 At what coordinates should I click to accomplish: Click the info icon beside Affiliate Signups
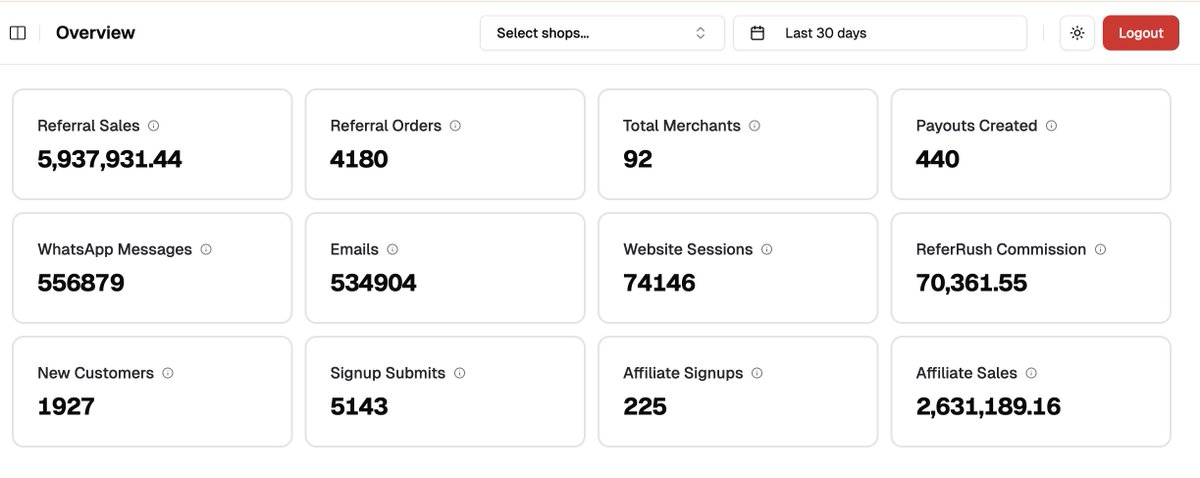click(x=757, y=373)
